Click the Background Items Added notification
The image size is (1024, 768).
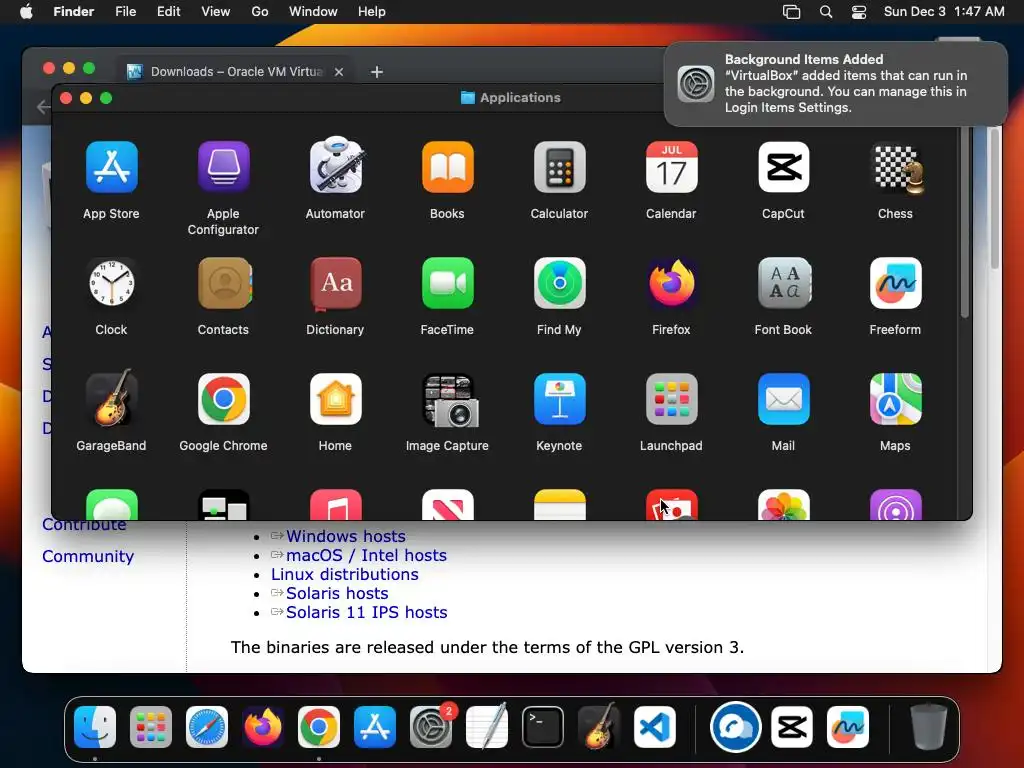[x=835, y=84]
